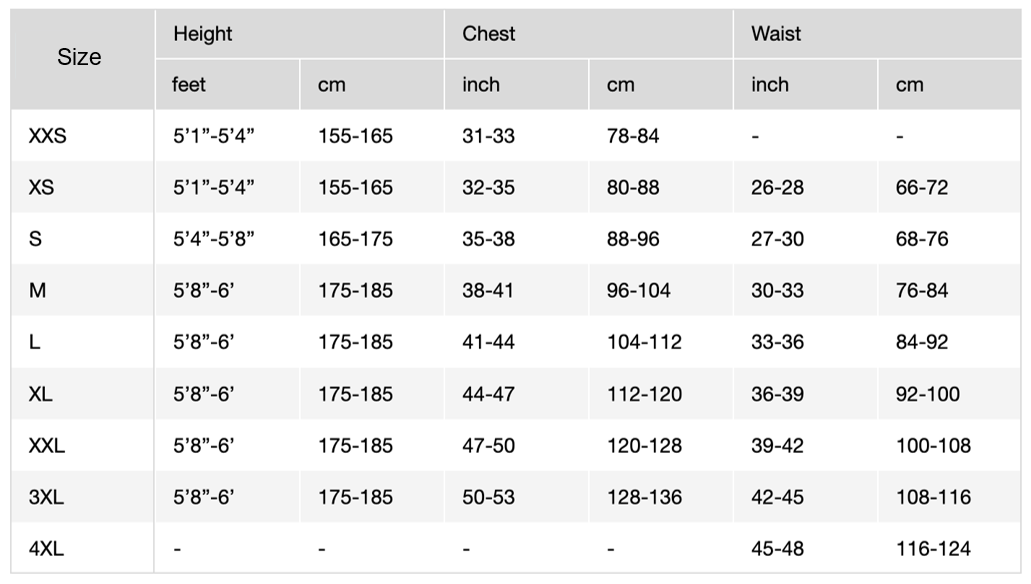Click the cm subheader under Waist
1031x584 pixels.
click(x=910, y=85)
